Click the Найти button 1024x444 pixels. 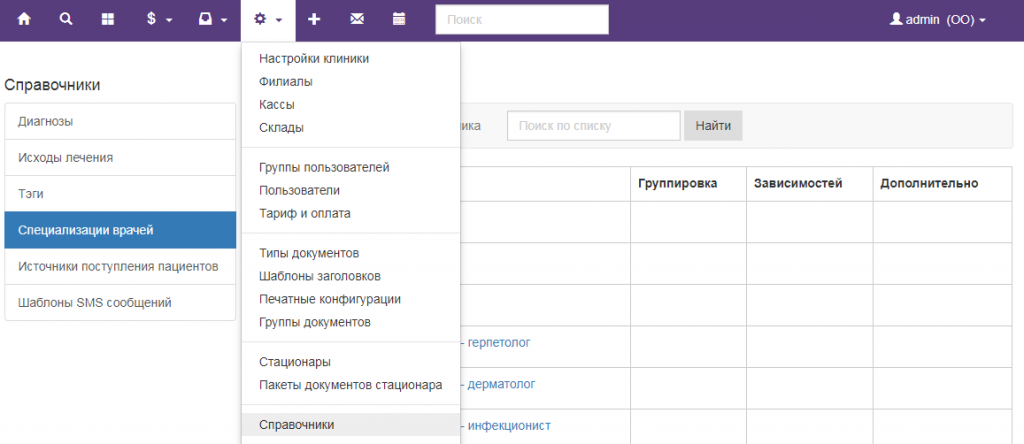click(713, 125)
